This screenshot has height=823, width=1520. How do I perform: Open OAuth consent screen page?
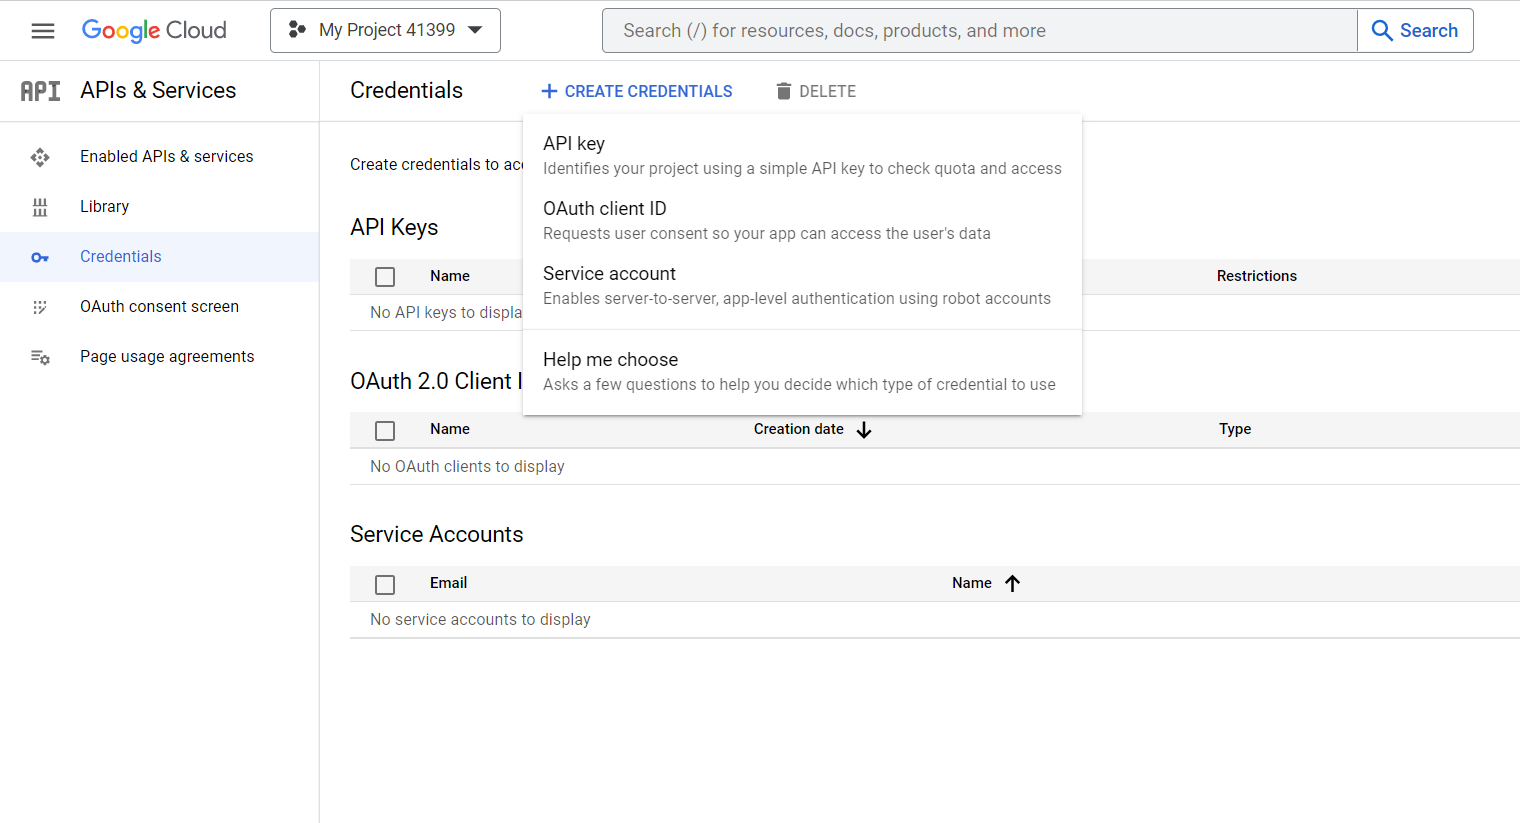coord(159,306)
